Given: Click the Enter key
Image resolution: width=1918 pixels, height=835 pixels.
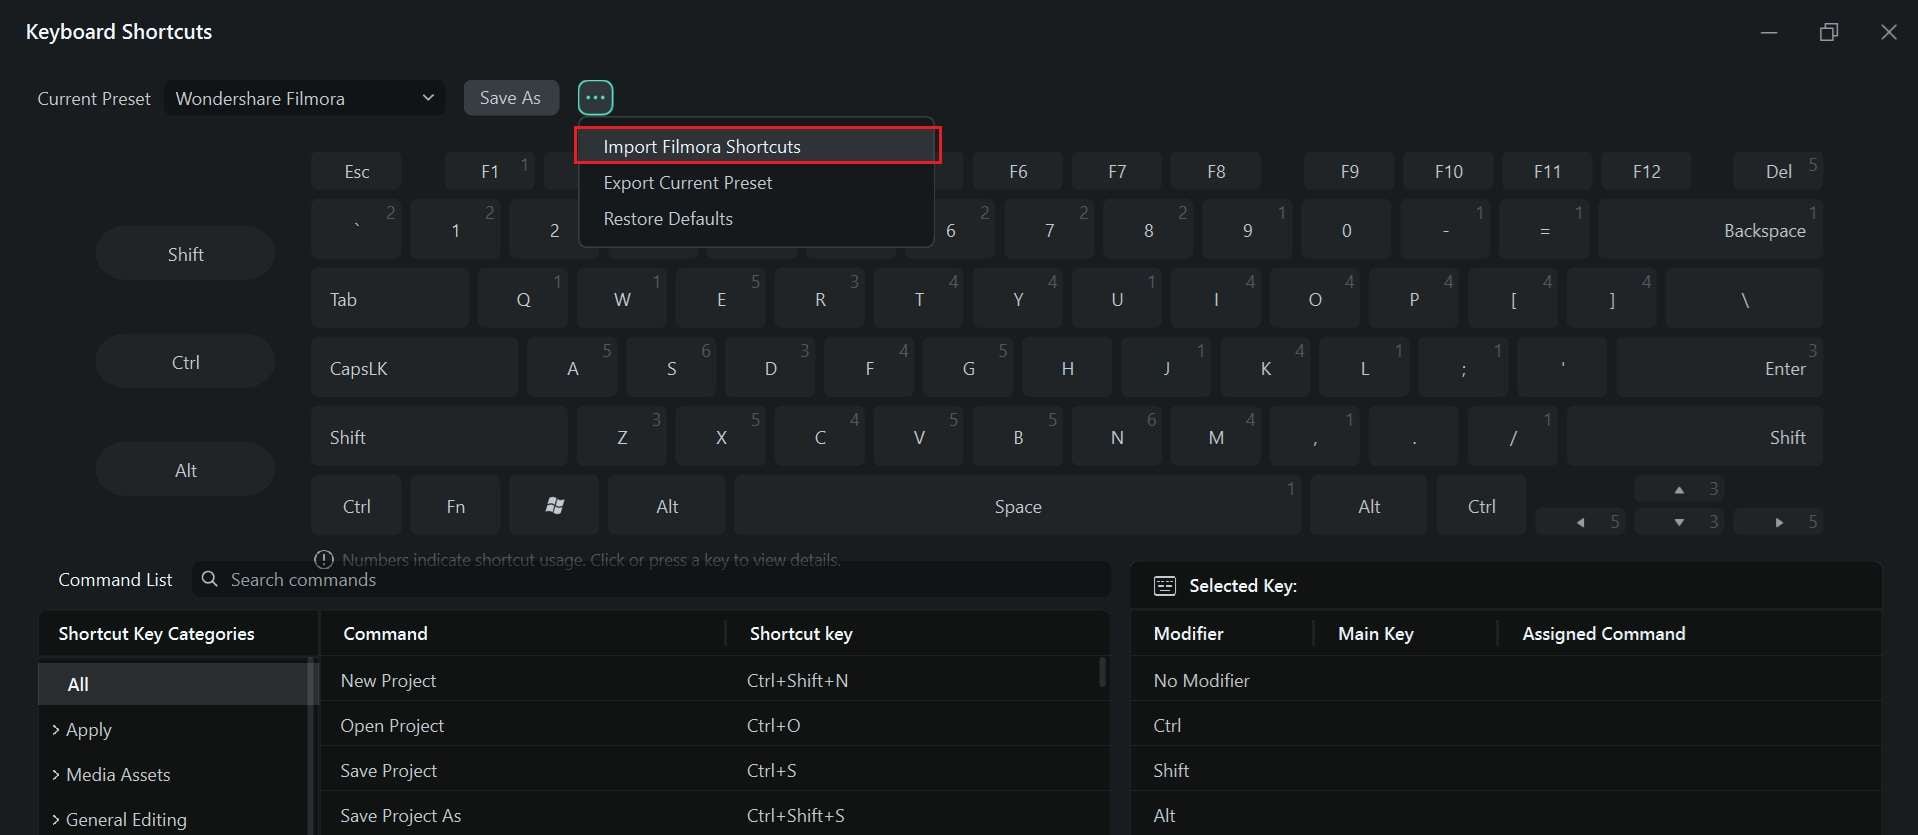Looking at the screenshot, I should click(x=1719, y=368).
